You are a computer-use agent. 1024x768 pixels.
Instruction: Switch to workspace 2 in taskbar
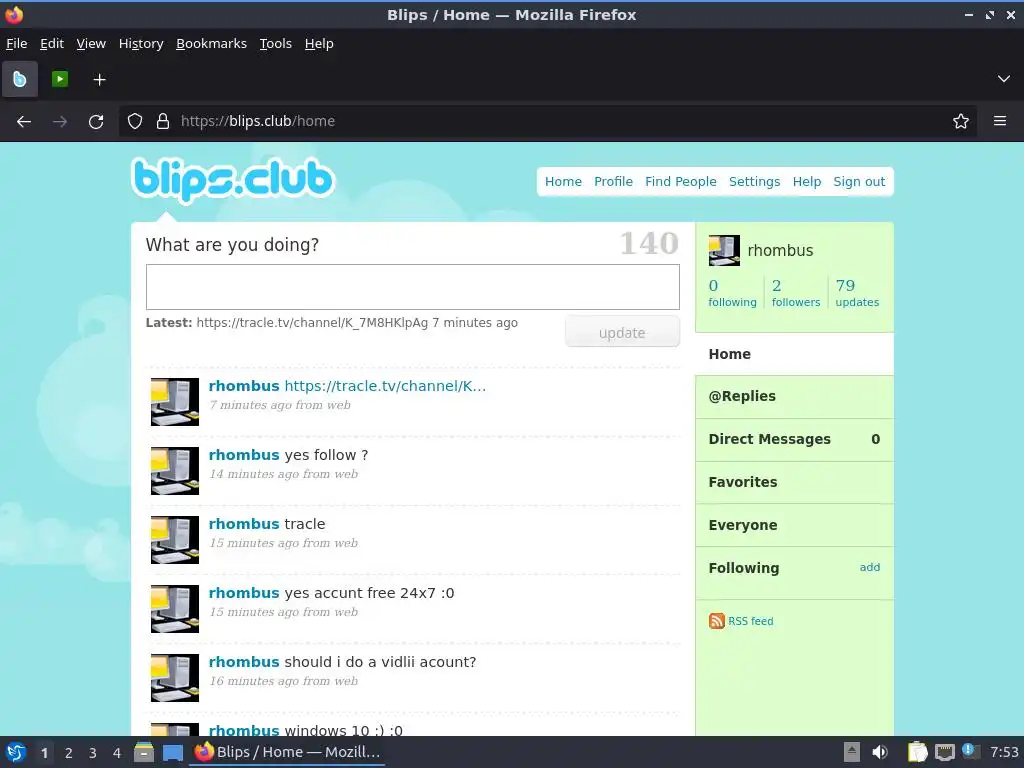69,753
